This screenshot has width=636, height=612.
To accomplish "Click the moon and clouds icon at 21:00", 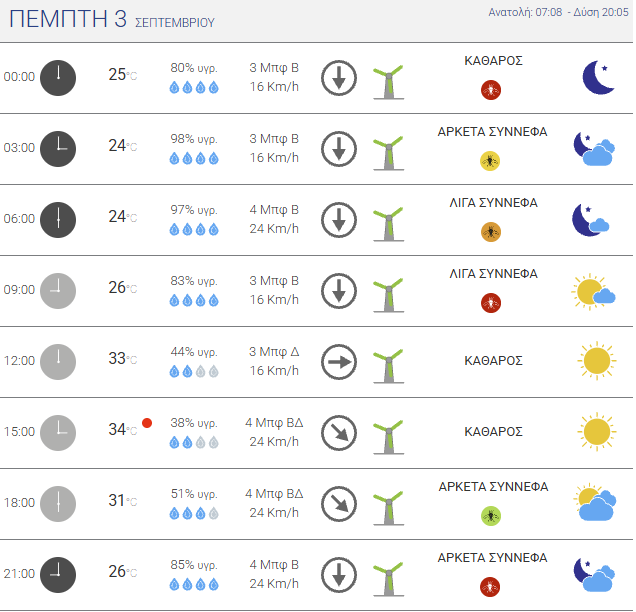I will click(x=594, y=575).
